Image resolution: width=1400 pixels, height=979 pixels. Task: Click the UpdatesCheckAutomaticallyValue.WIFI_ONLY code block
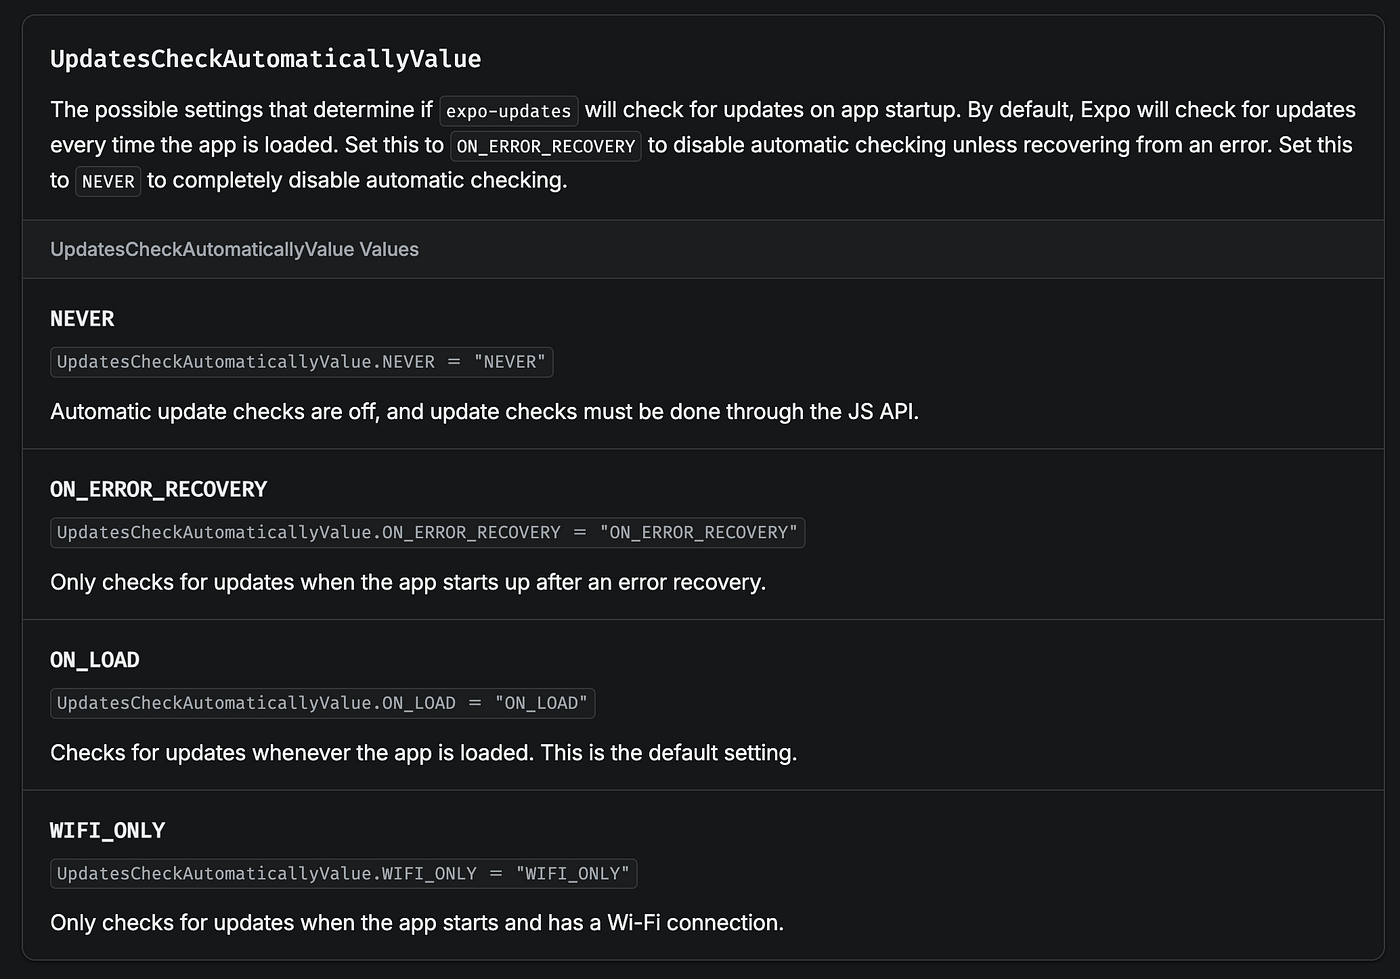pyautogui.click(x=344, y=874)
